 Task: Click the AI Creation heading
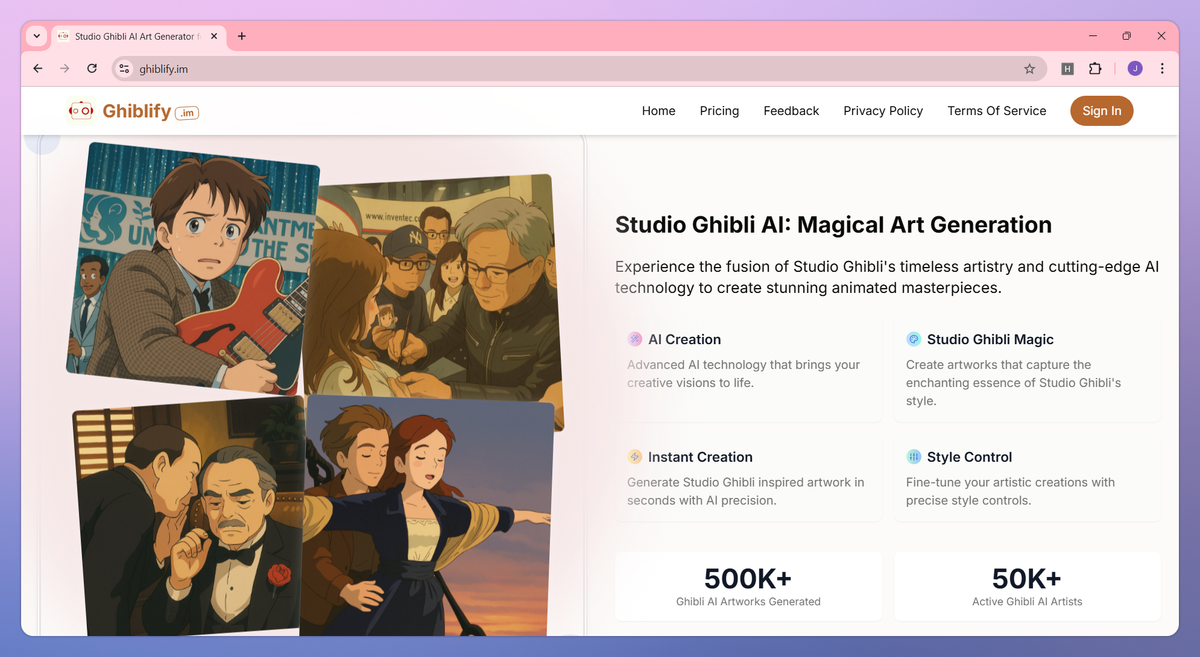pos(685,339)
